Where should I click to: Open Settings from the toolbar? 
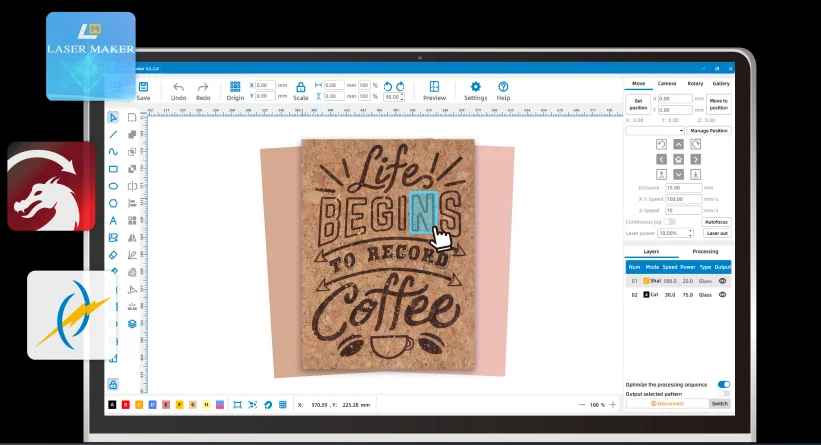click(475, 89)
